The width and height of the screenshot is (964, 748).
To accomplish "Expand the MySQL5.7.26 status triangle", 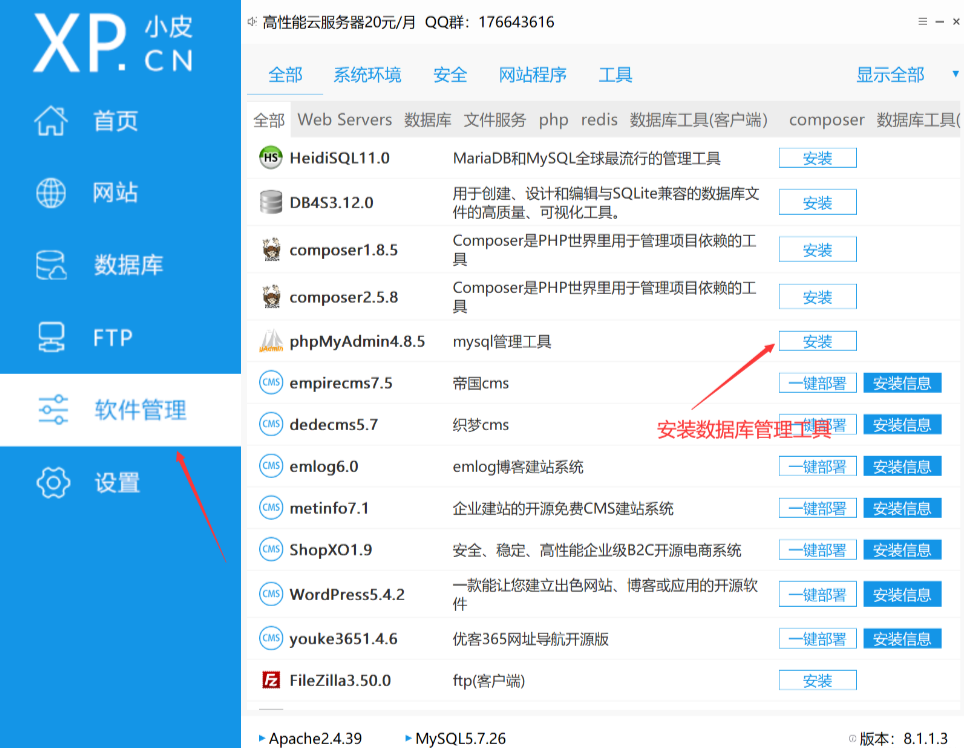I will tap(408, 738).
